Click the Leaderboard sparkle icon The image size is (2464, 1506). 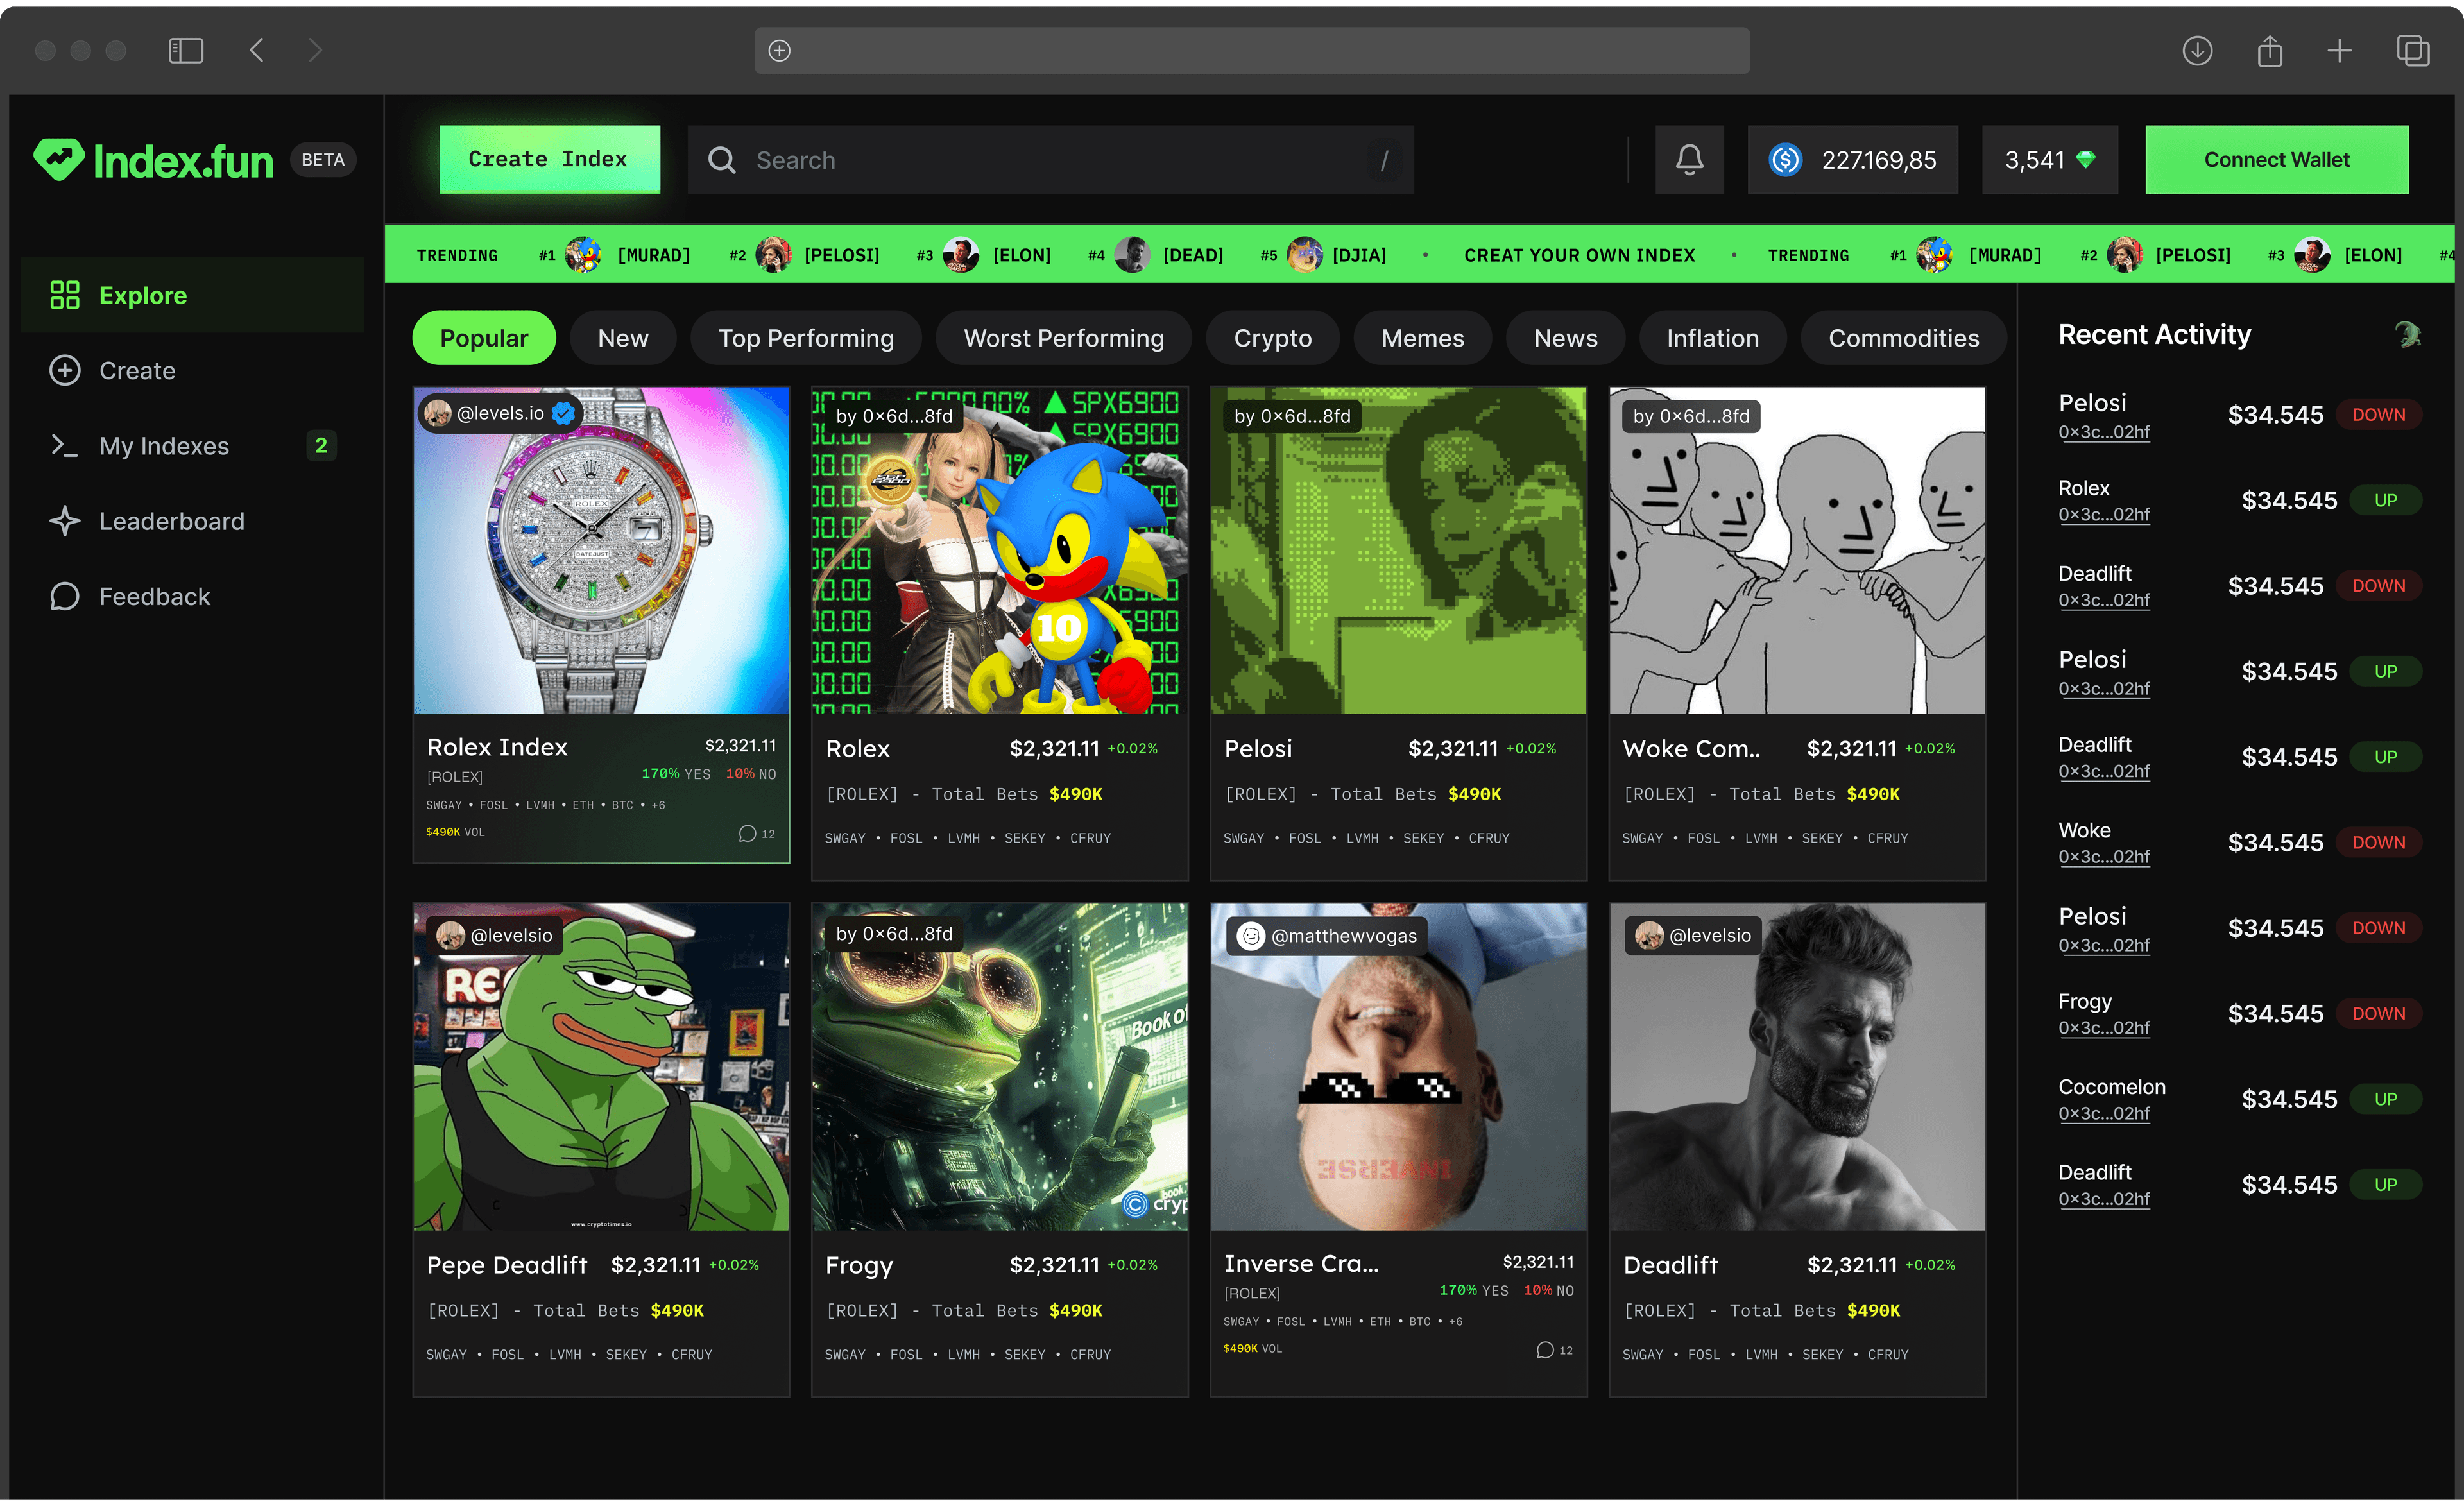(65, 521)
